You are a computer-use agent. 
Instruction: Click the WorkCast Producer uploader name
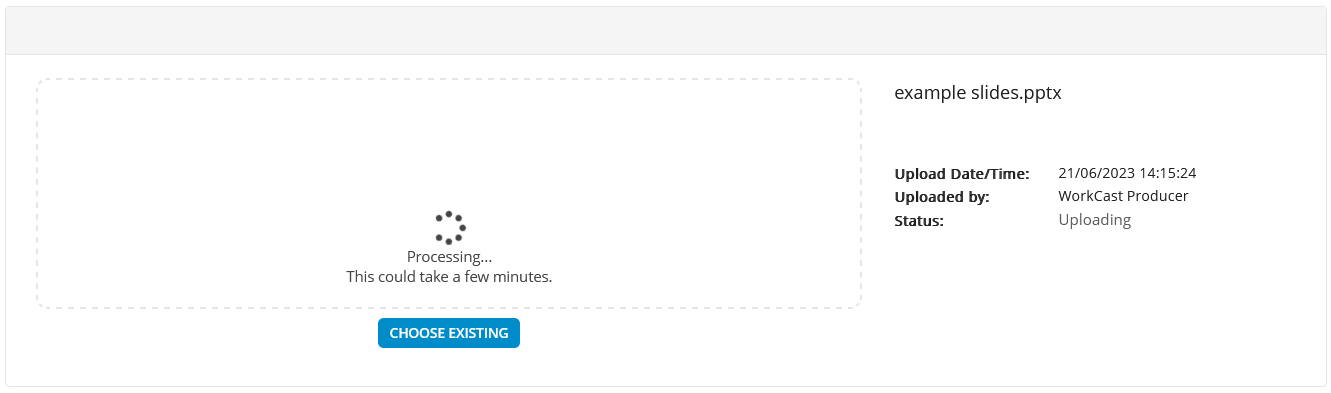pyautogui.click(x=1123, y=196)
